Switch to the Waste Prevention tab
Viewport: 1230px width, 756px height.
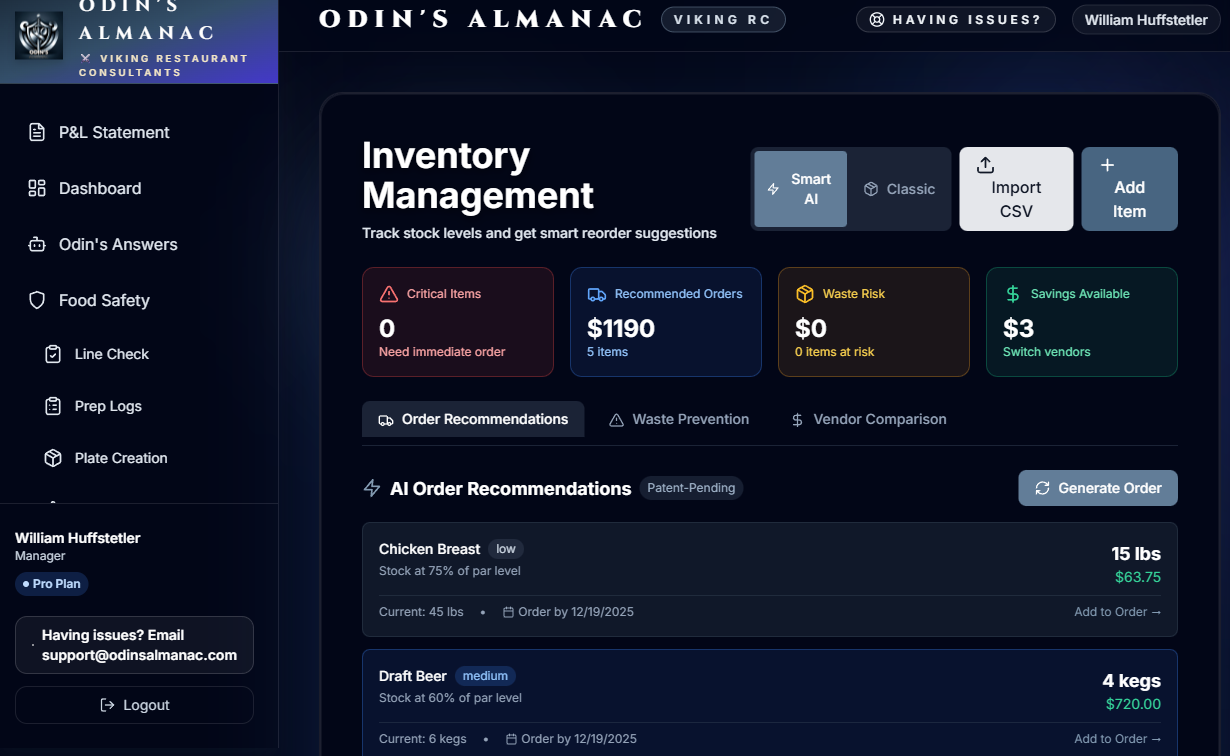click(x=679, y=419)
